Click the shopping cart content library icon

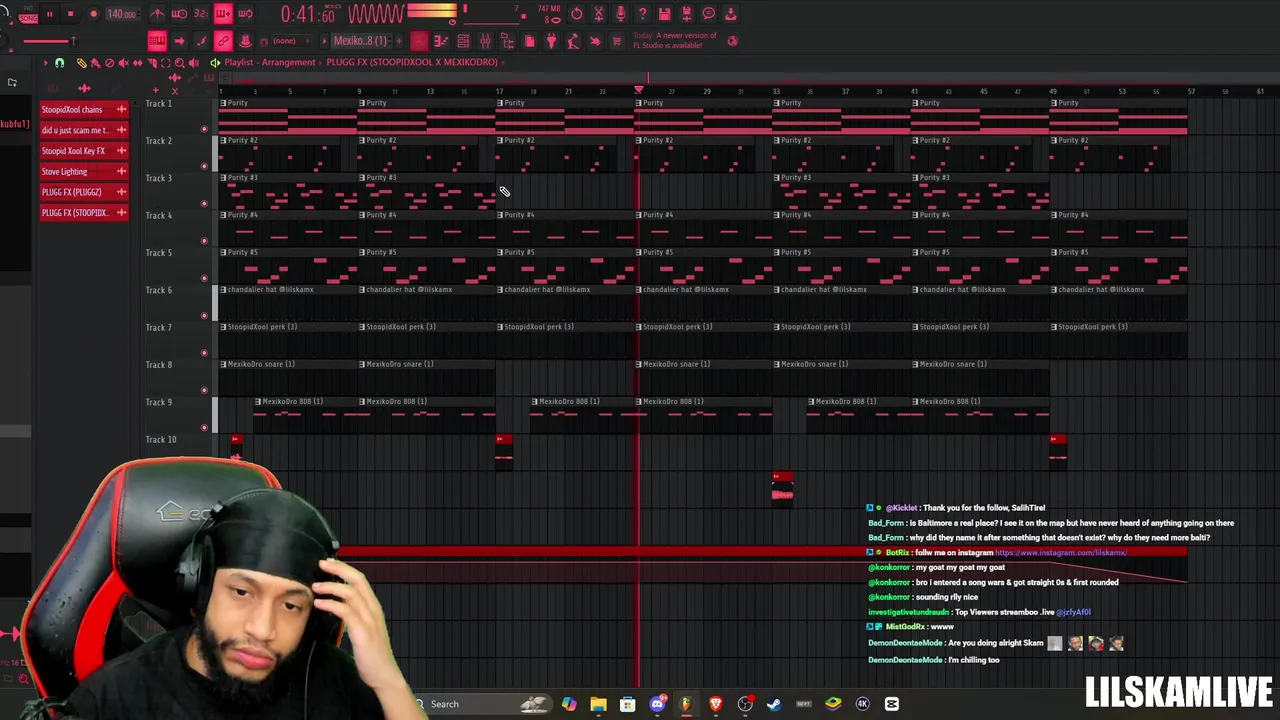pyautogui.click(x=617, y=41)
